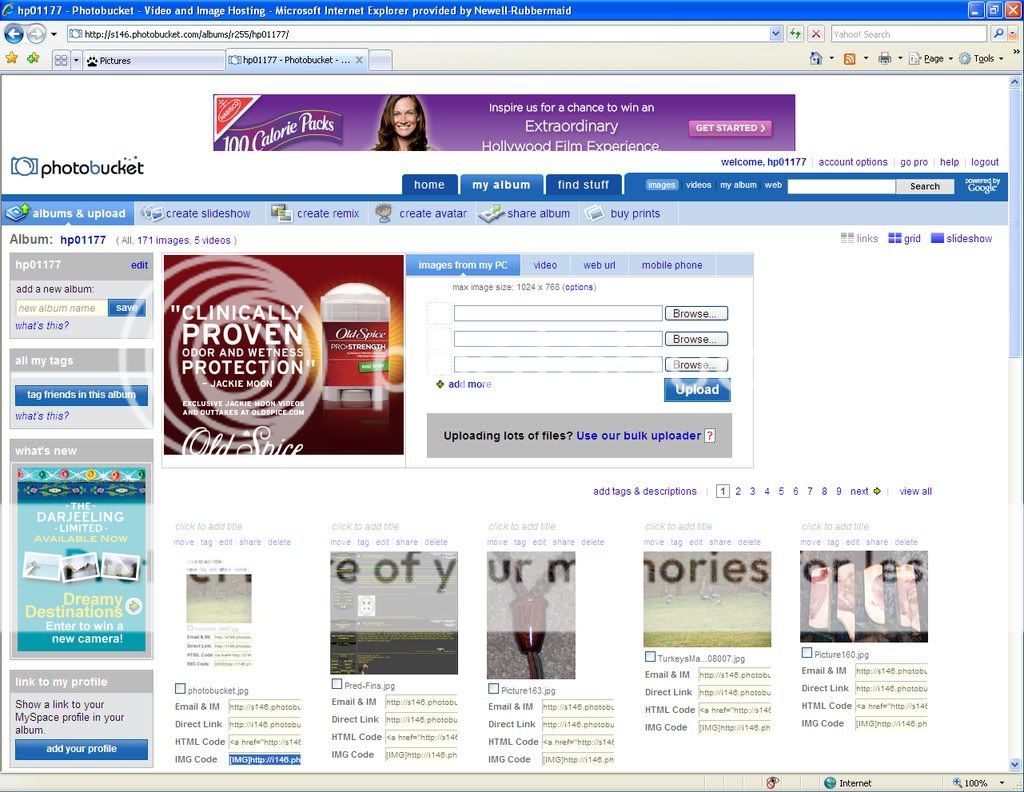Click the logout link
This screenshot has width=1024, height=792.
(x=985, y=162)
